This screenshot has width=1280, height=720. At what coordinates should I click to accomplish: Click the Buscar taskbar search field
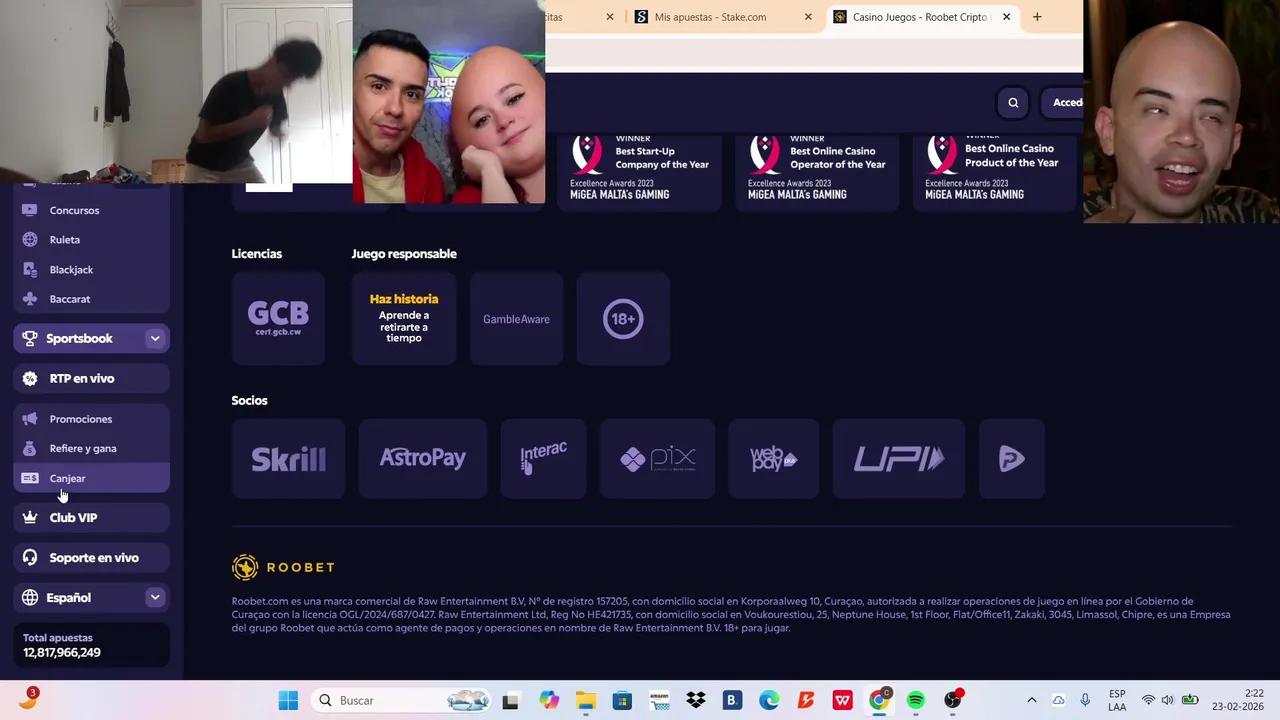point(403,701)
